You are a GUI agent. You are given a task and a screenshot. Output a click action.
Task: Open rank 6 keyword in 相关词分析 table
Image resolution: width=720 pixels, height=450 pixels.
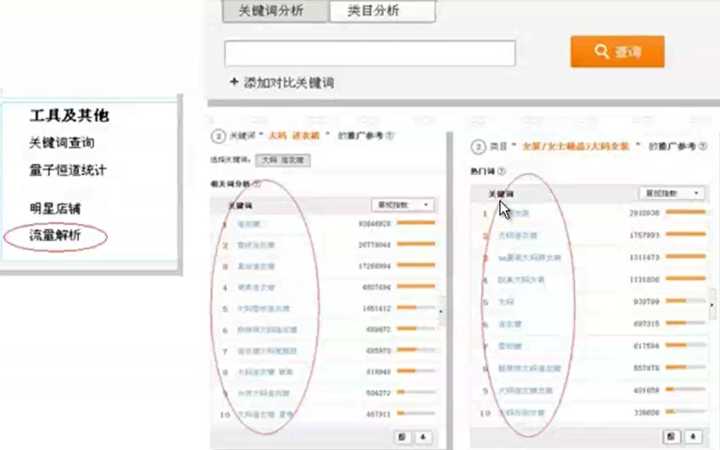click(x=267, y=330)
